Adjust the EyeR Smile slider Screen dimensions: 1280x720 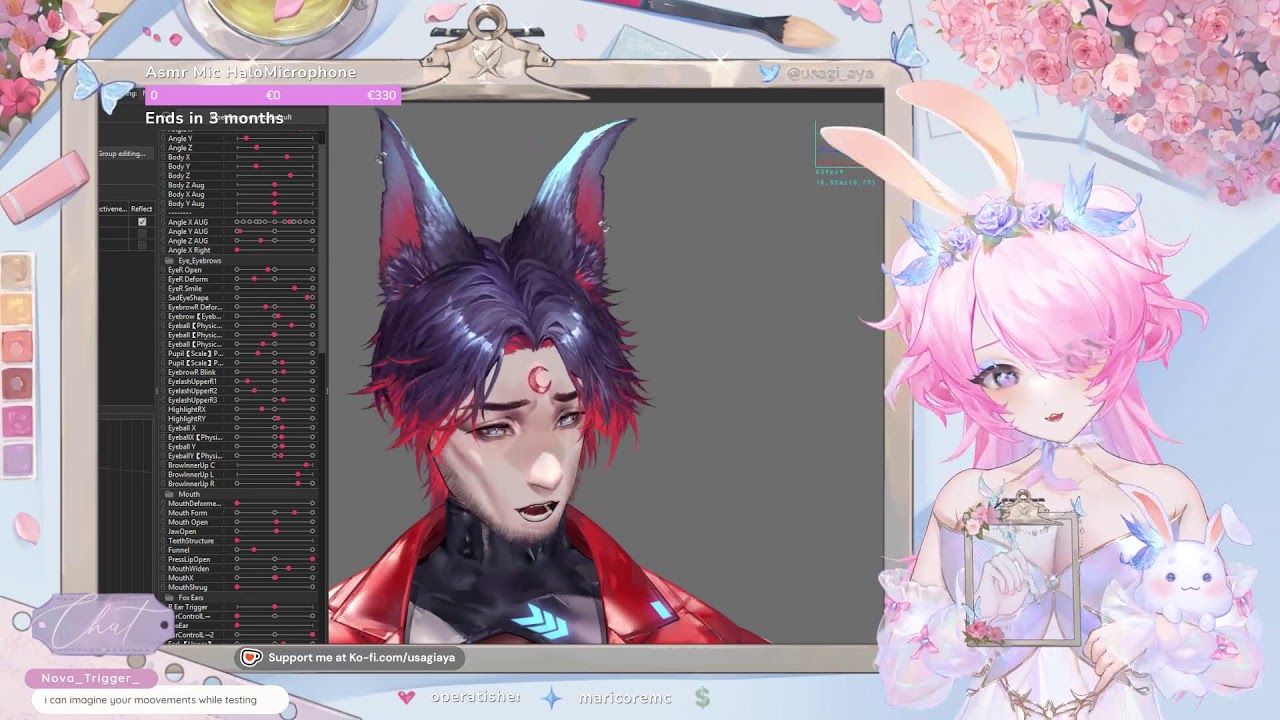pos(275,288)
